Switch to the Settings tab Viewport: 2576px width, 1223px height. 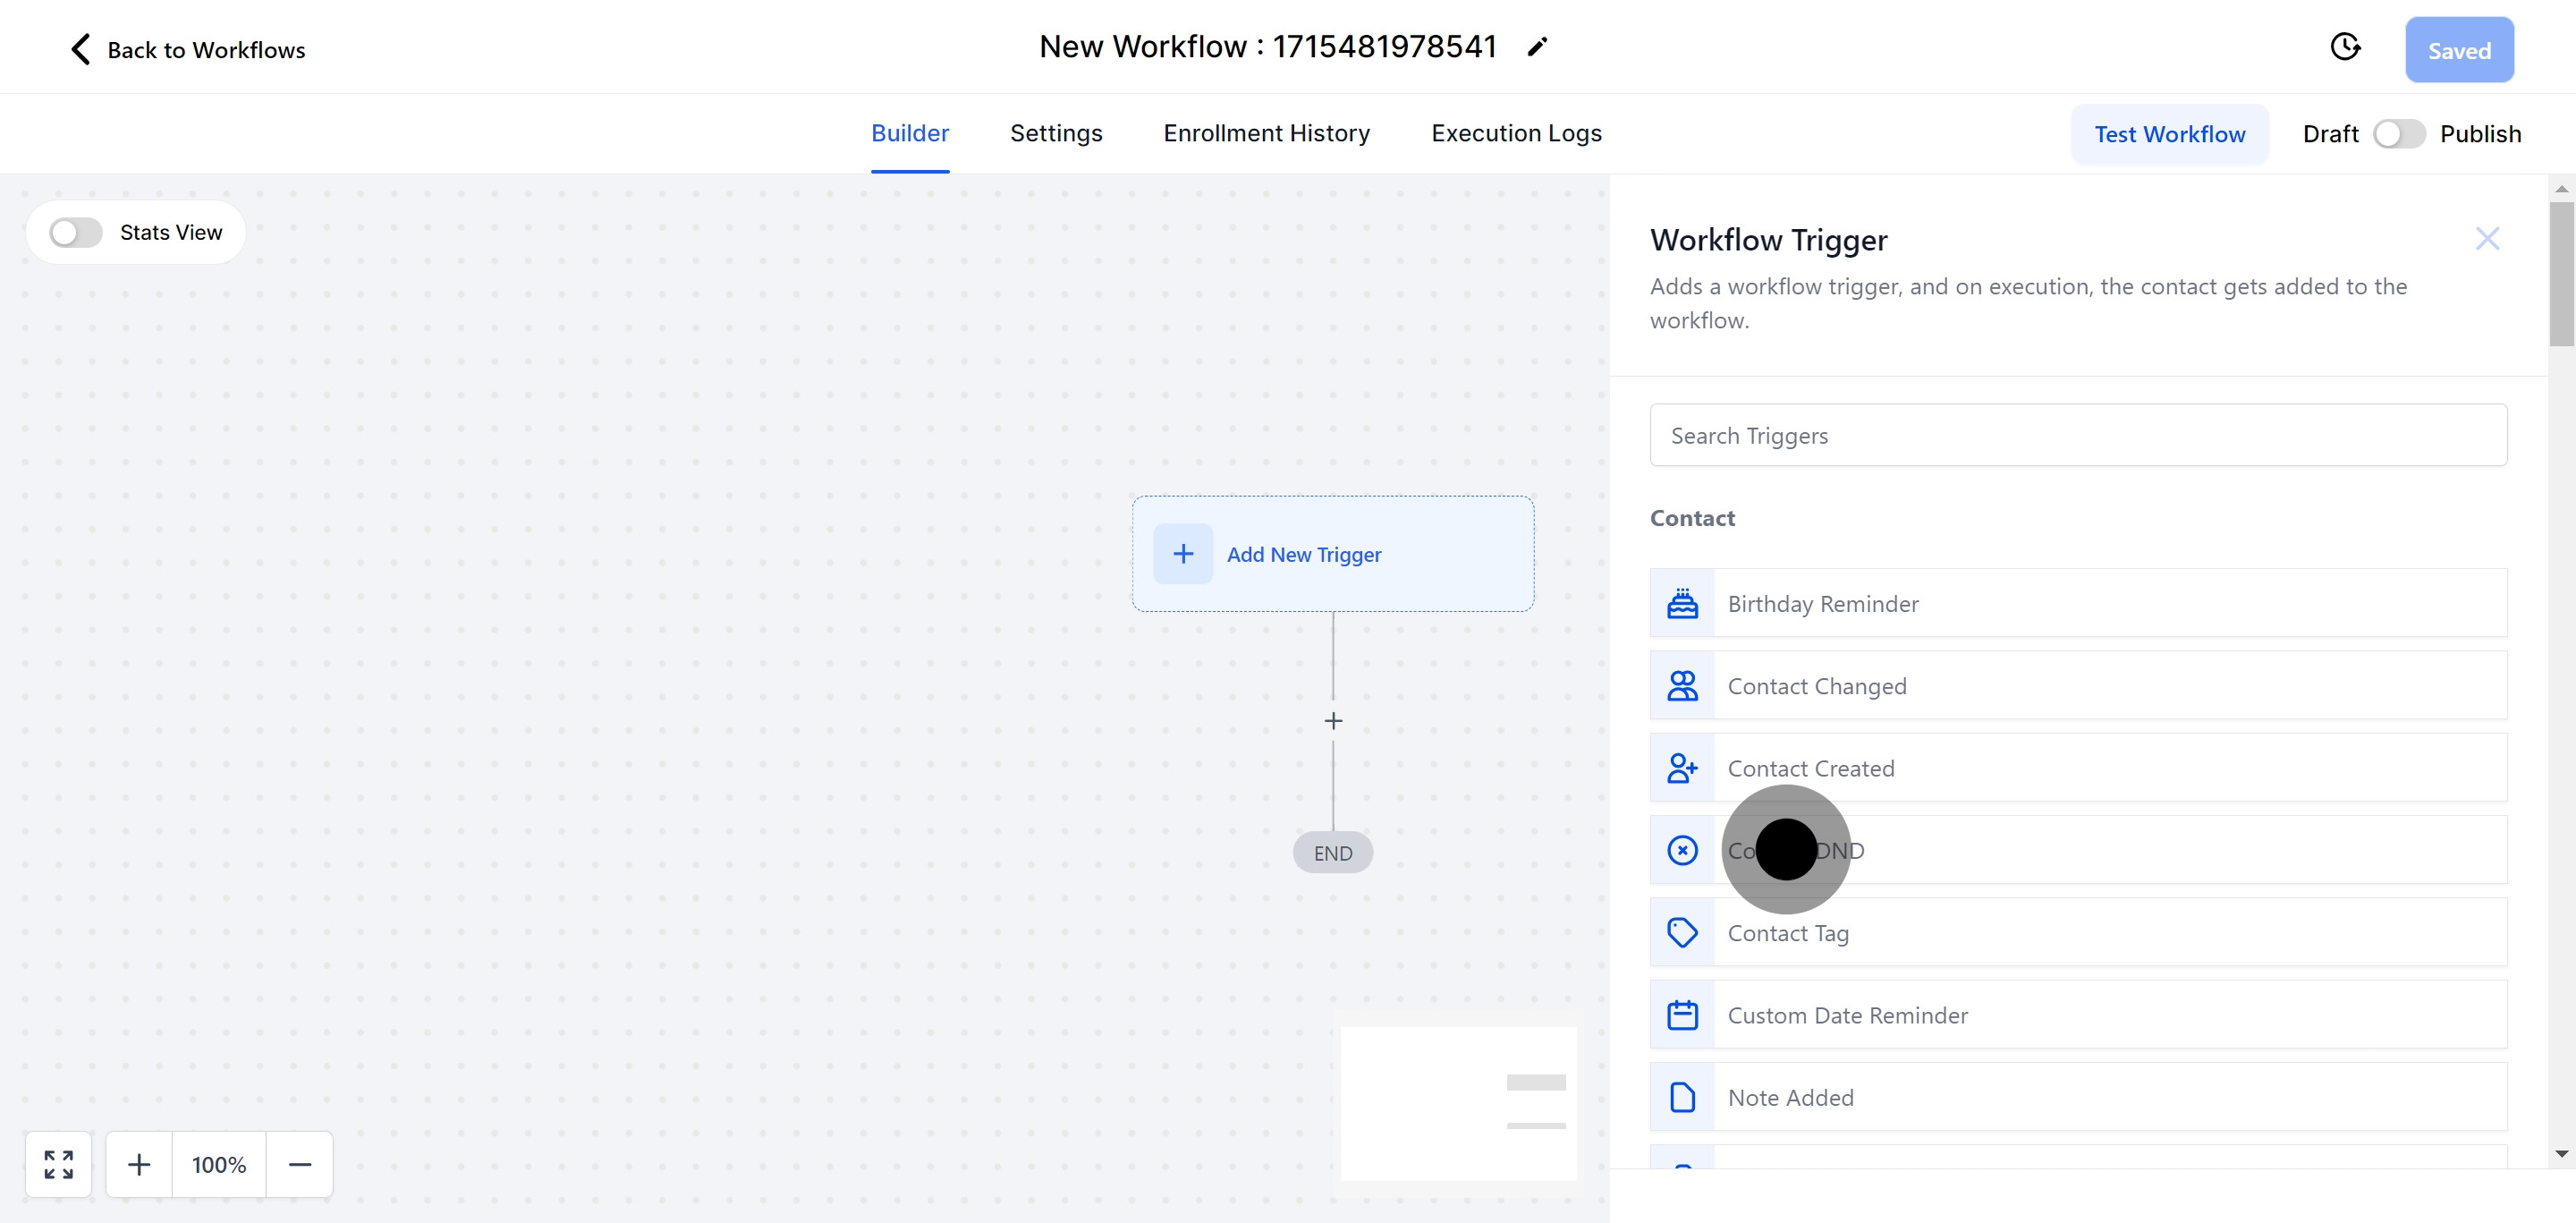point(1055,134)
